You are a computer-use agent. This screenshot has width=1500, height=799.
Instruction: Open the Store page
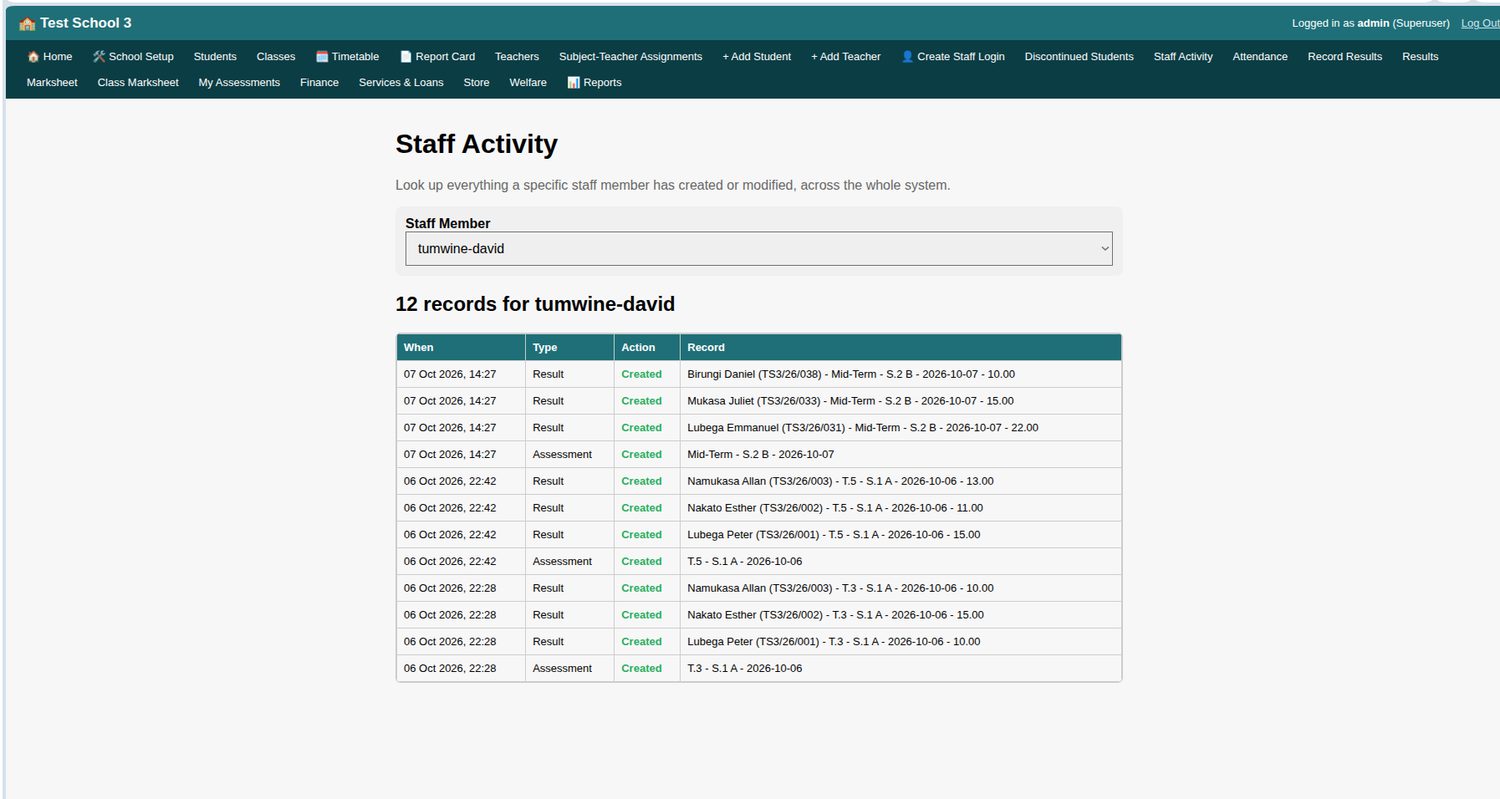(476, 83)
